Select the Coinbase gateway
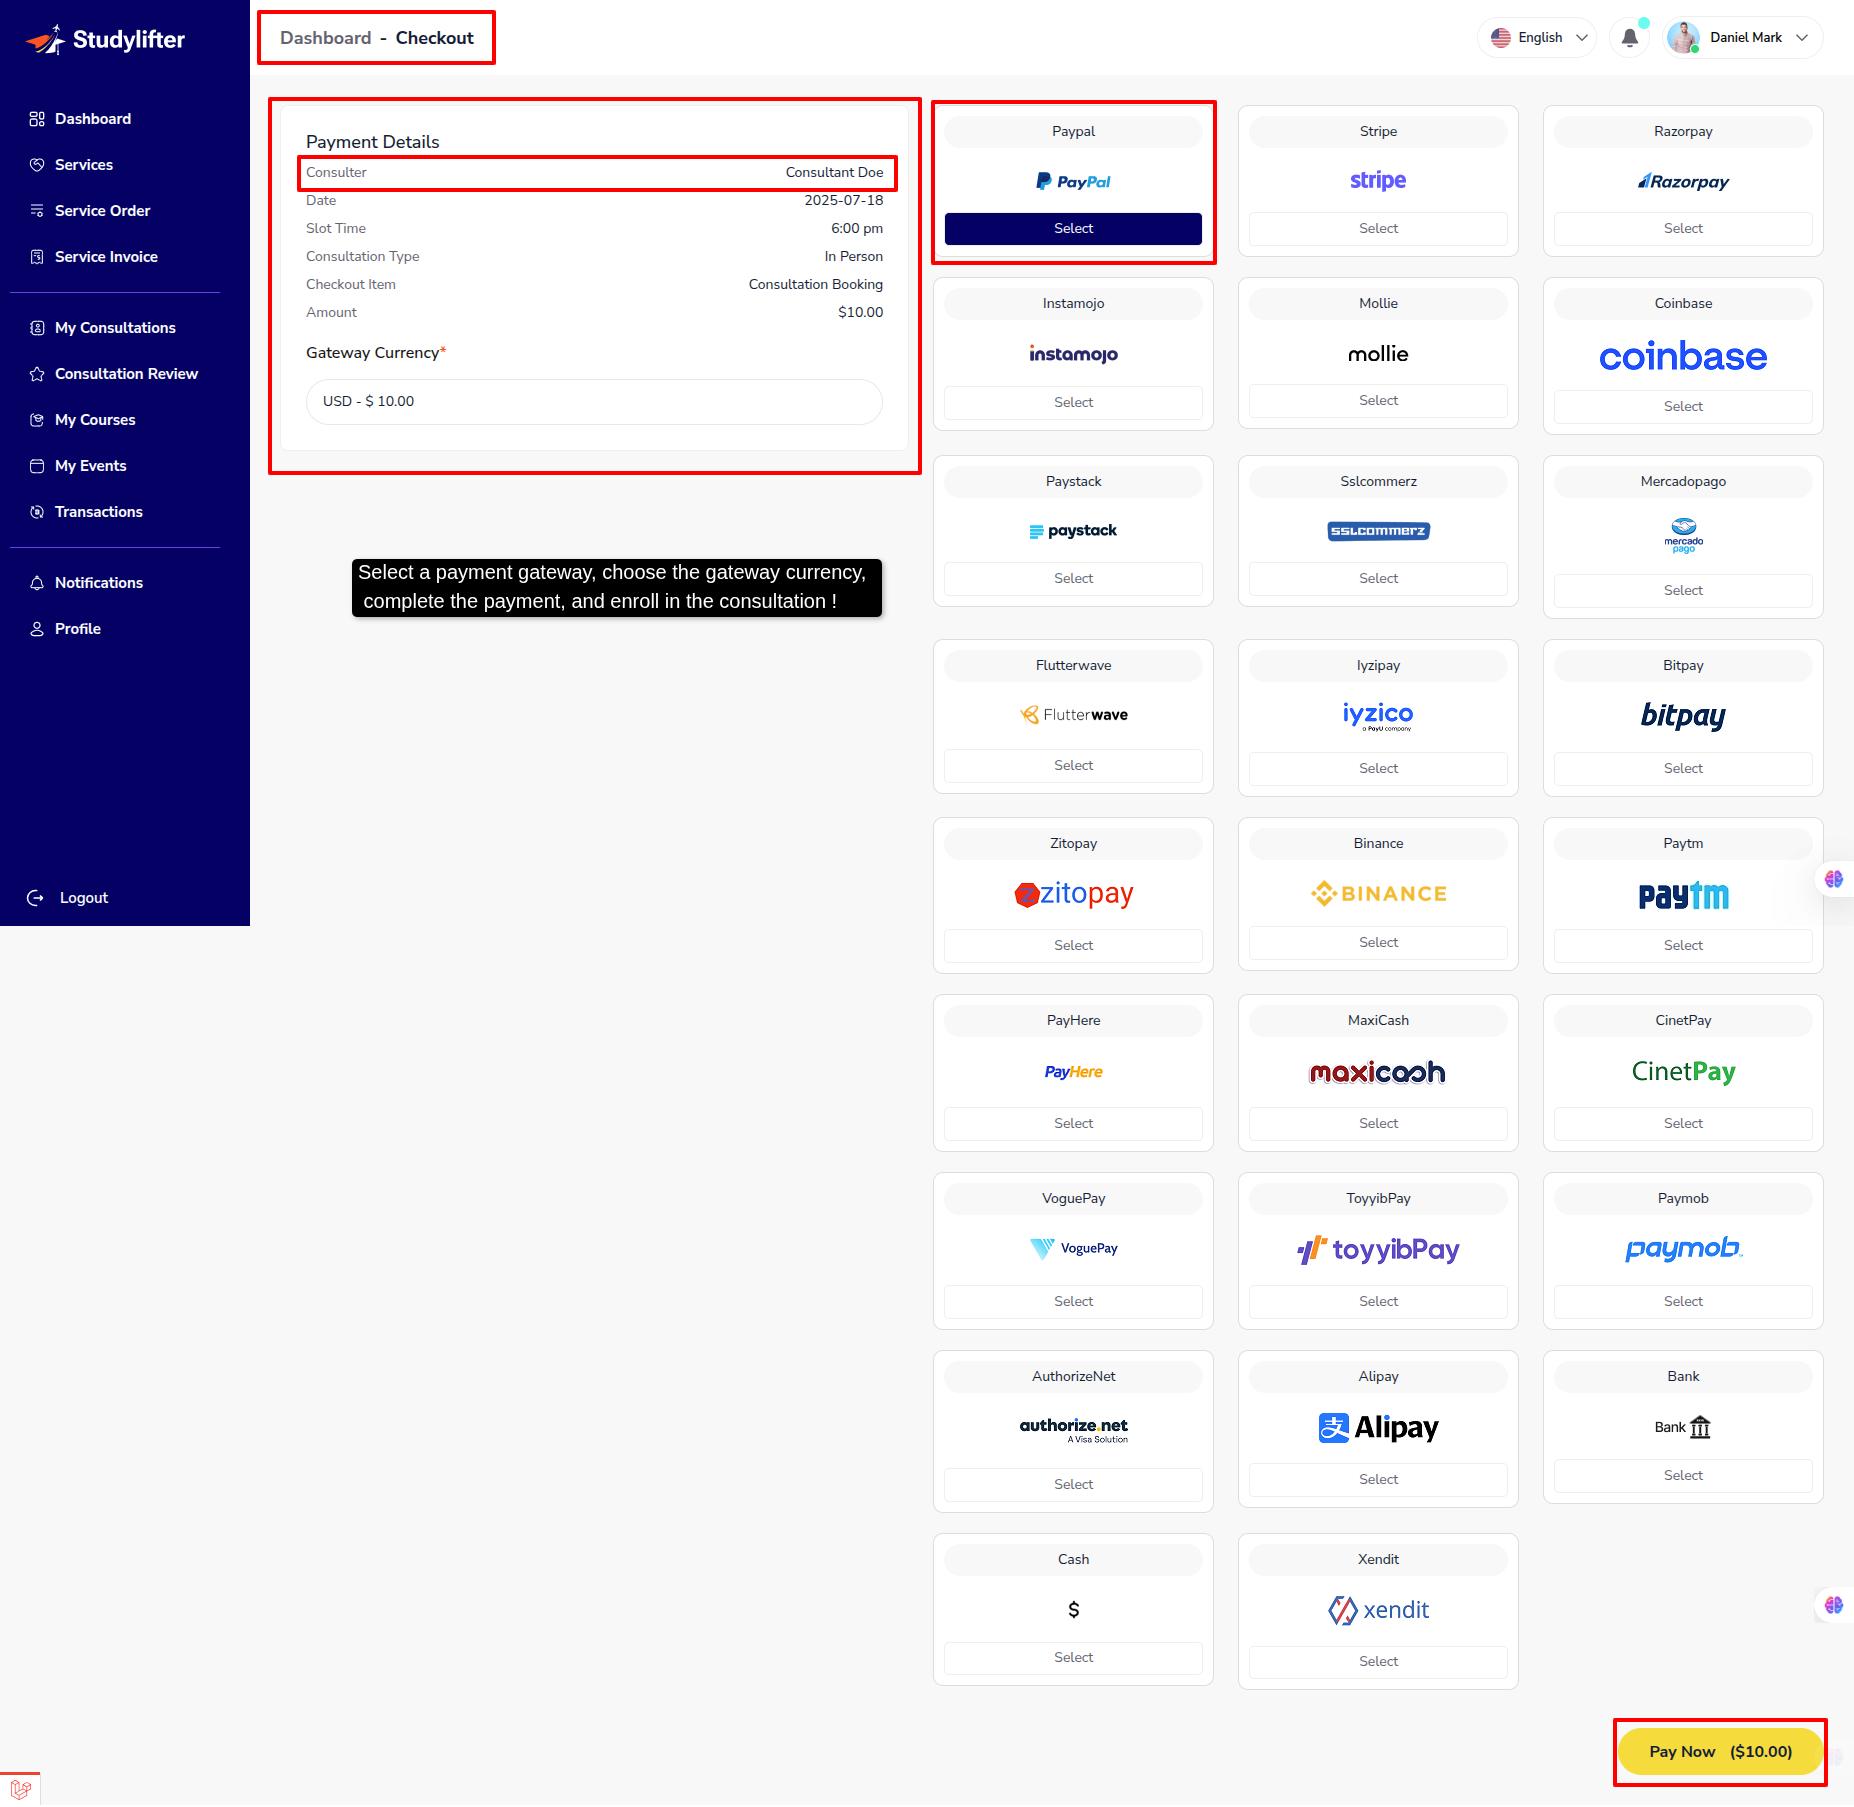This screenshot has width=1854, height=1807. point(1683,407)
